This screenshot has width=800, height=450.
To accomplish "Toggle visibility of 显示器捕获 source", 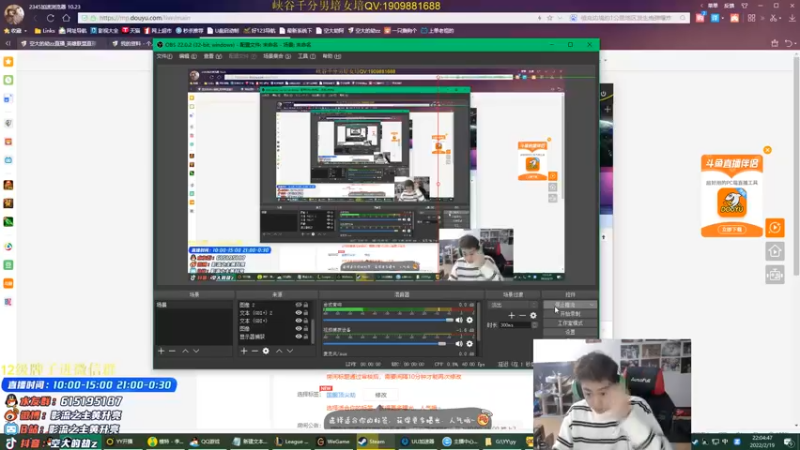I will click(x=298, y=337).
